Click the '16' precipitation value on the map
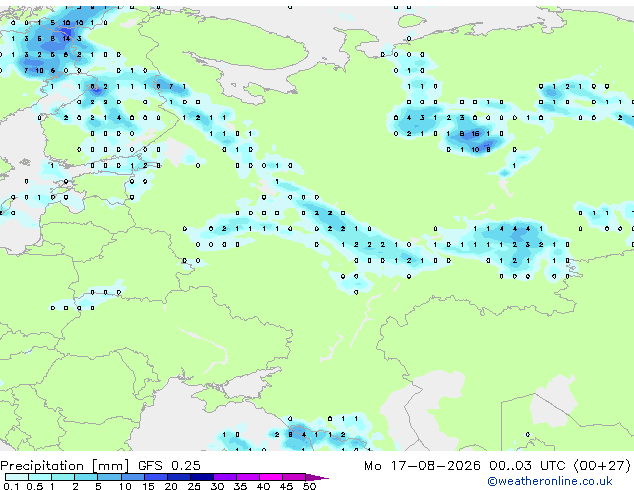 coord(475,133)
